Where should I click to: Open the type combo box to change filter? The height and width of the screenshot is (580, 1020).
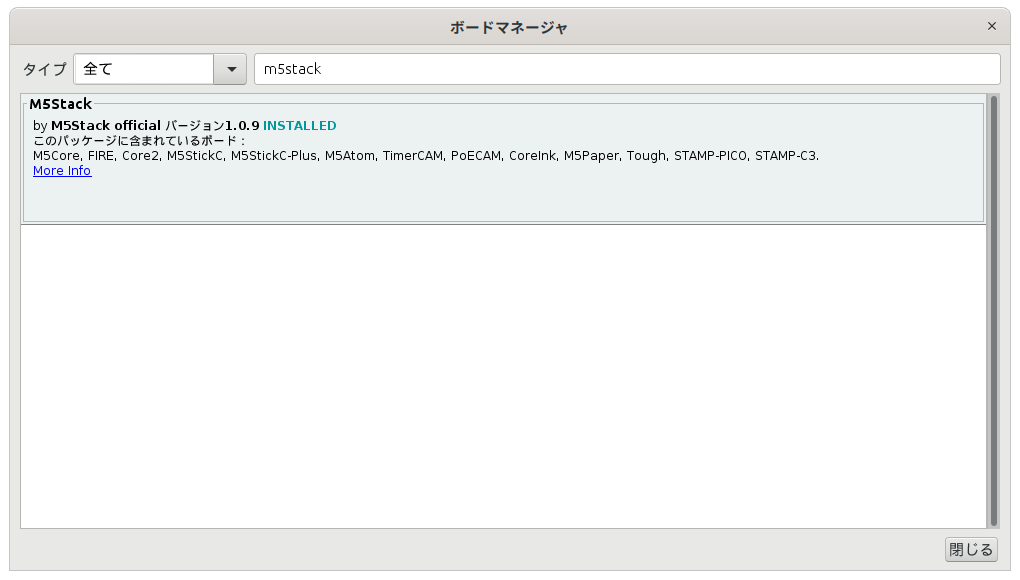click(x=160, y=68)
